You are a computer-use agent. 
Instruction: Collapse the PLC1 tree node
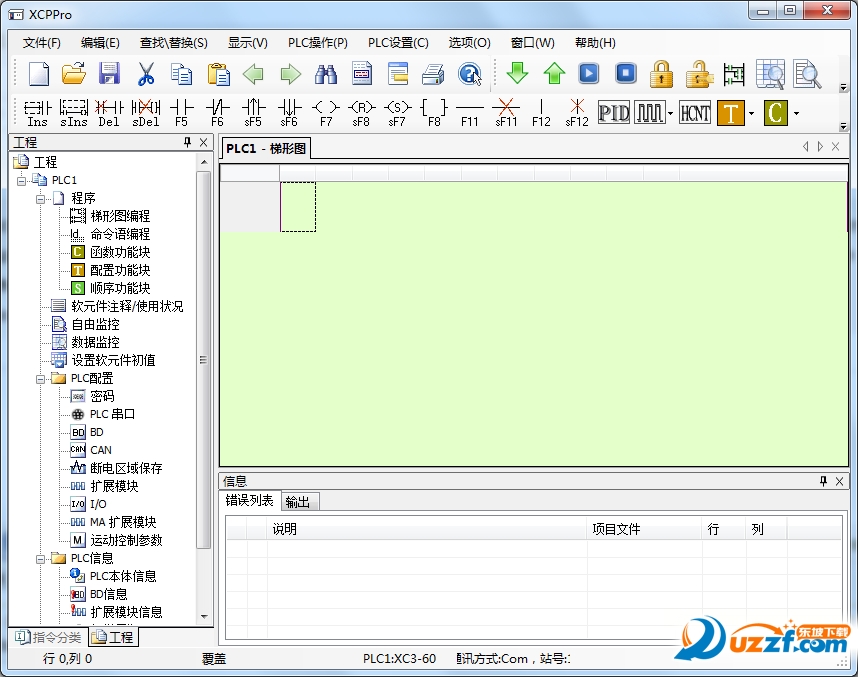(21, 180)
